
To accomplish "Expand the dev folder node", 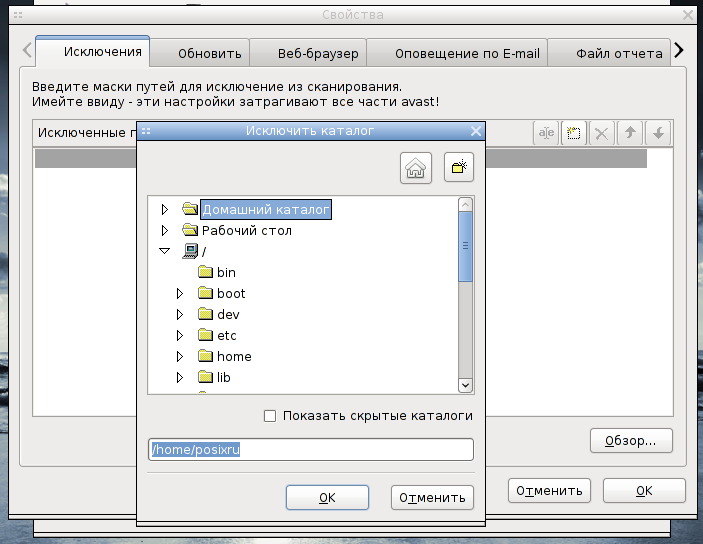I will click(x=180, y=314).
